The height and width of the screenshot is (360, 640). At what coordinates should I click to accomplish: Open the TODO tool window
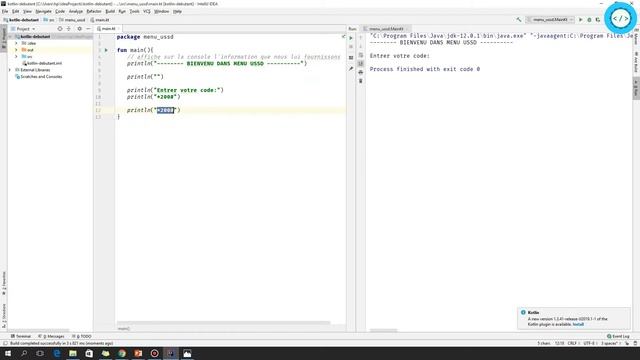[x=82, y=336]
